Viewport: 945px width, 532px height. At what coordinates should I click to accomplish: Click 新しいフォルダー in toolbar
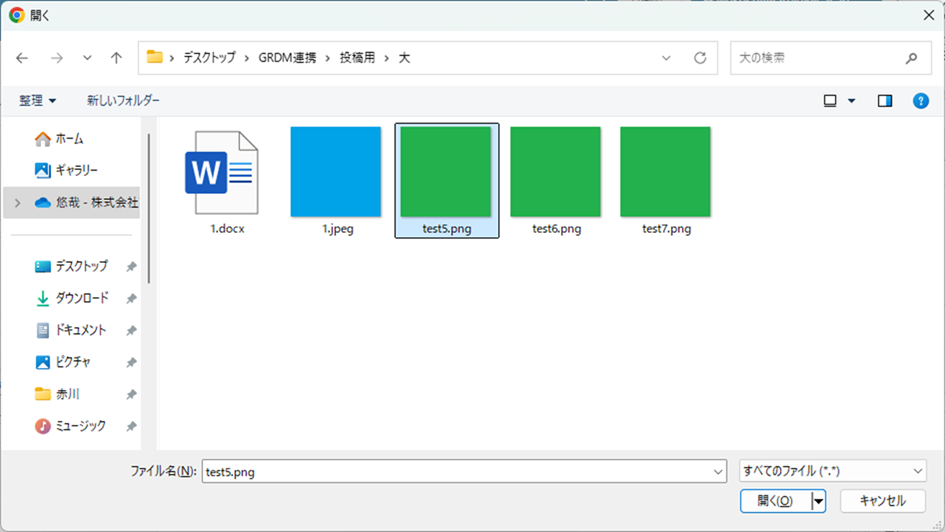point(123,101)
